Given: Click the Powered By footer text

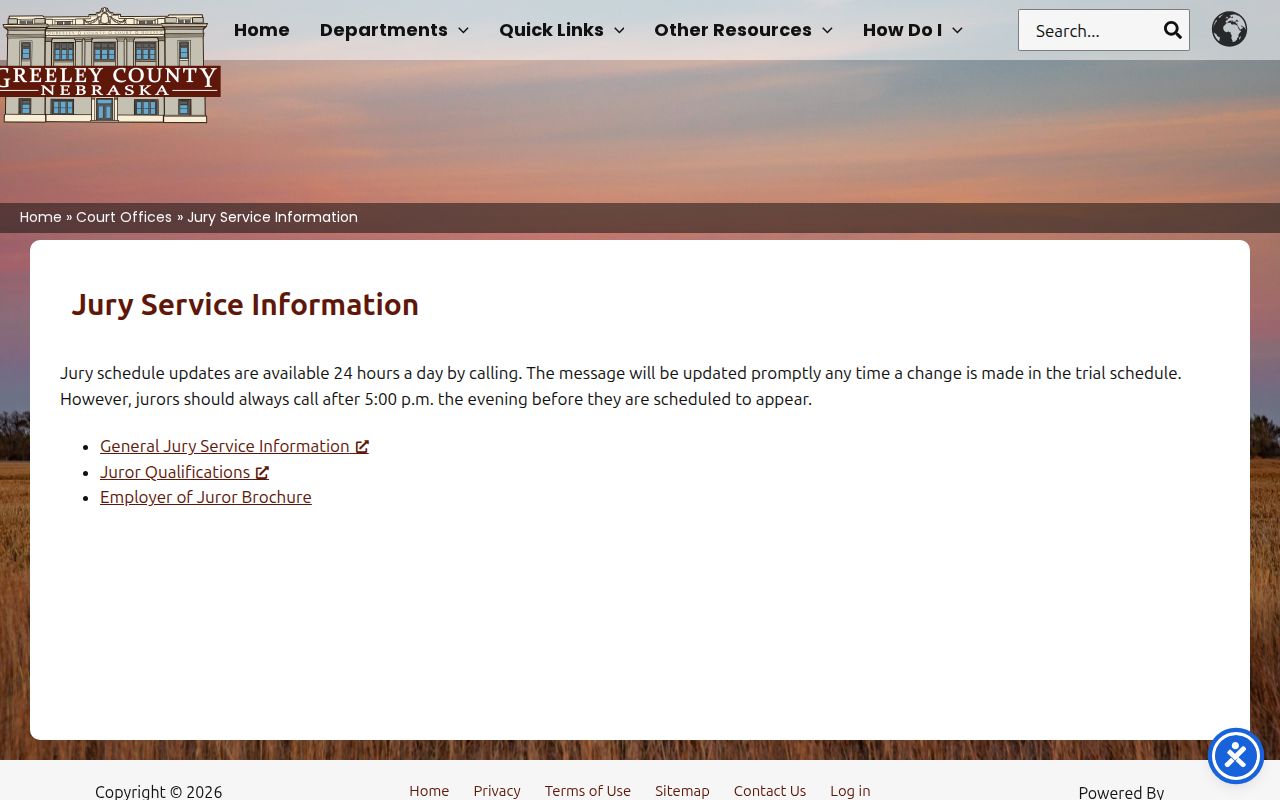Looking at the screenshot, I should [x=1121, y=792].
